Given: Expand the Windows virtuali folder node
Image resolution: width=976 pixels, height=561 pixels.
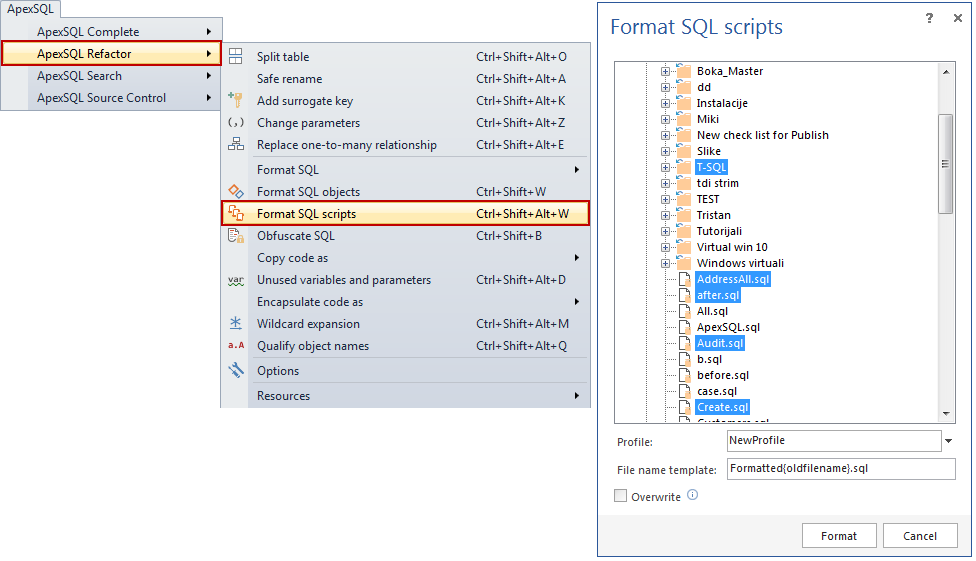Looking at the screenshot, I should click(665, 263).
